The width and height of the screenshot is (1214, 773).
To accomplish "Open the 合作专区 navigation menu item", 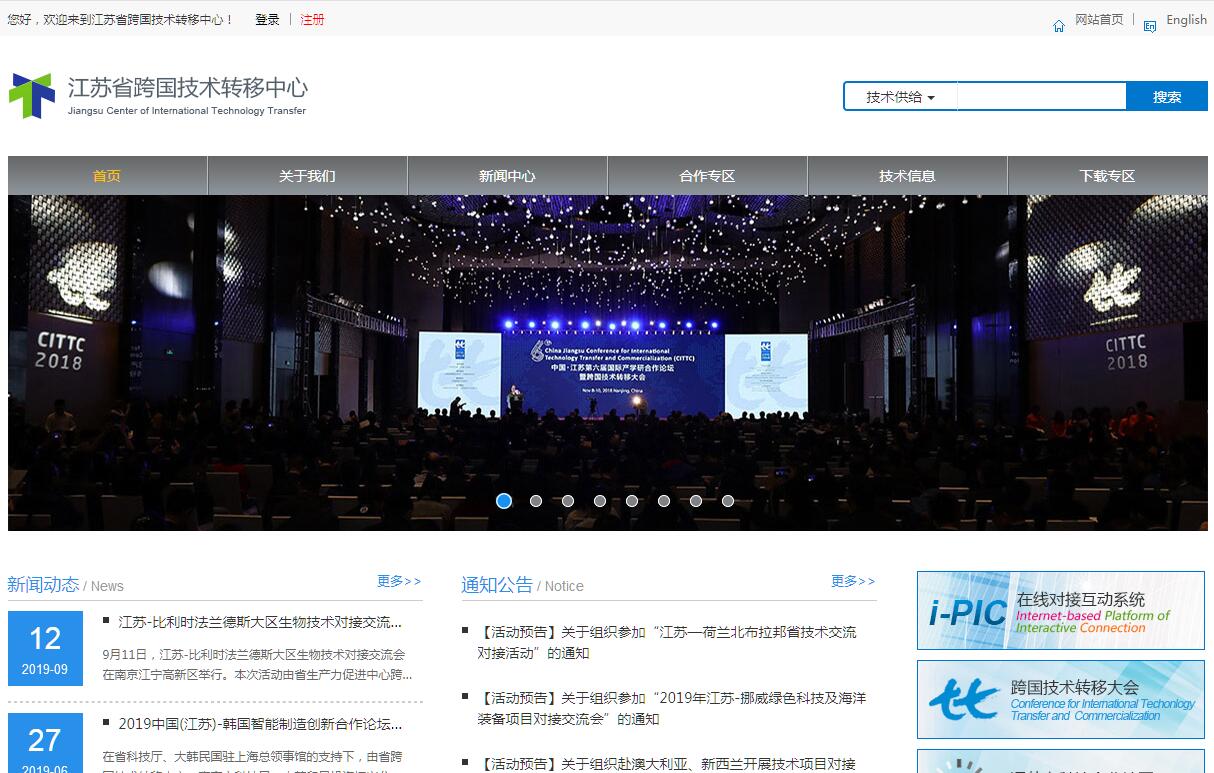I will point(707,176).
